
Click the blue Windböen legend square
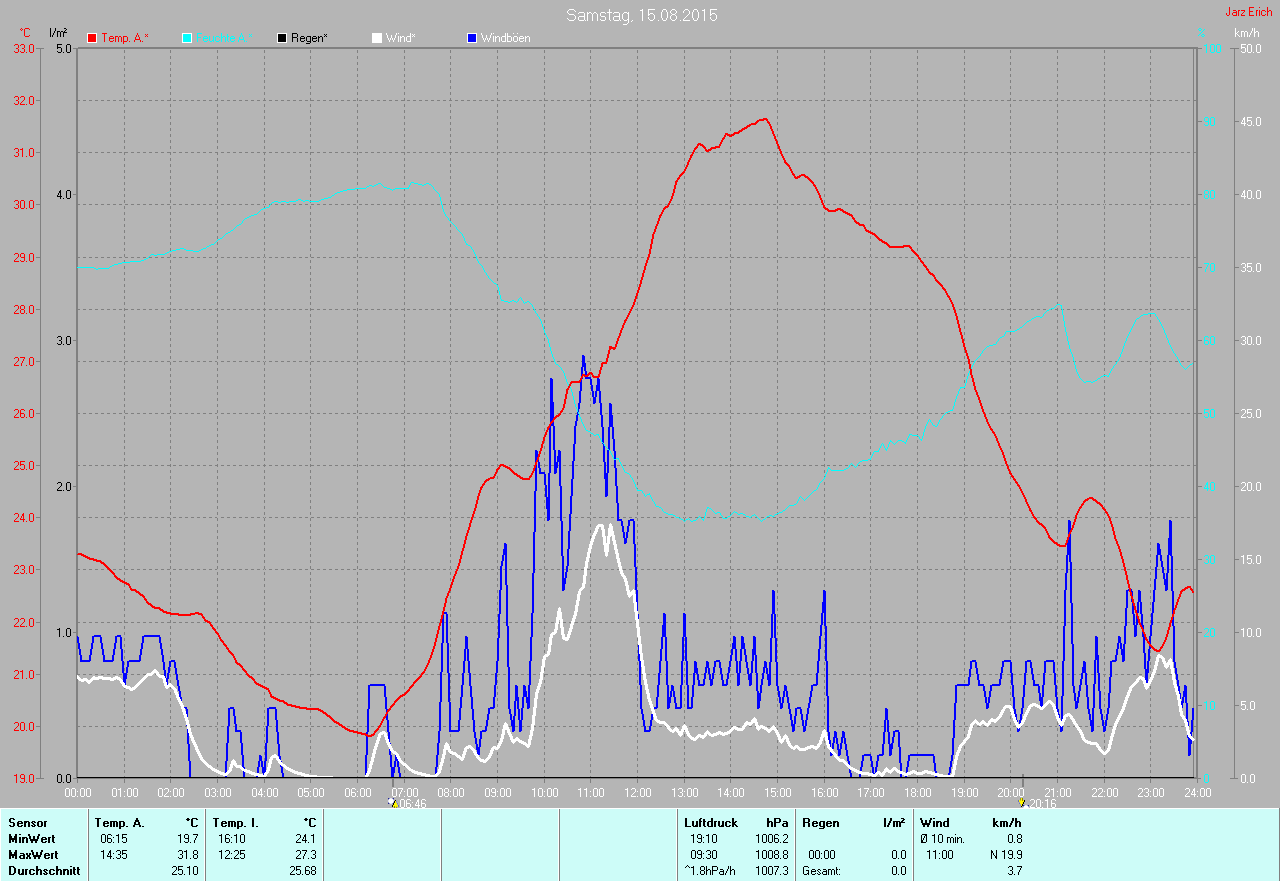tap(472, 38)
